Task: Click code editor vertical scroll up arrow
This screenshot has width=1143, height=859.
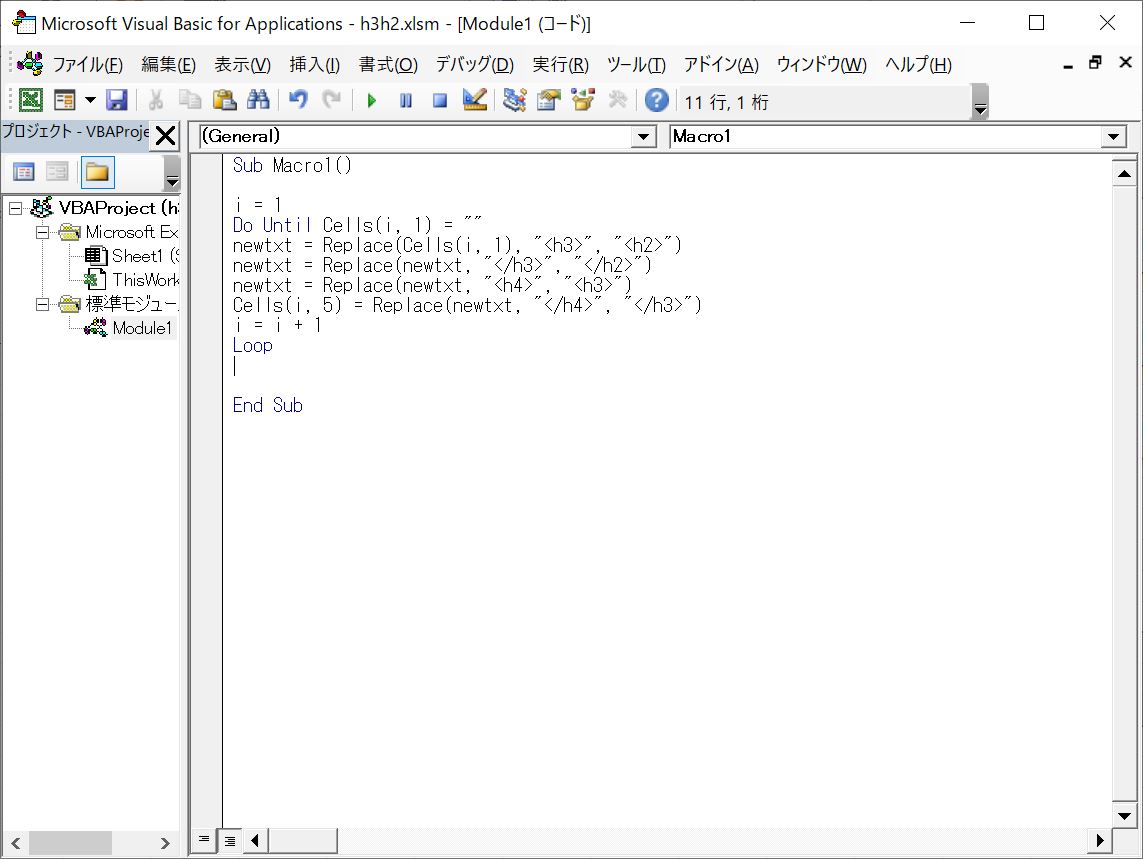Action: point(1124,174)
